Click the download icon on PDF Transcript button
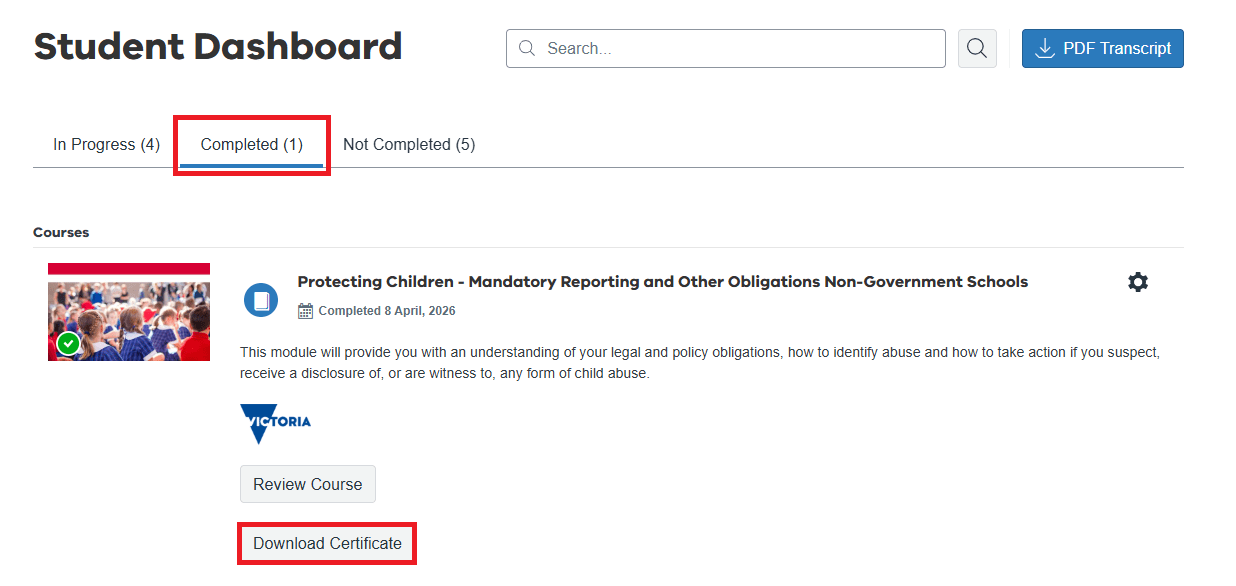The width and height of the screenshot is (1236, 586). (x=1043, y=48)
